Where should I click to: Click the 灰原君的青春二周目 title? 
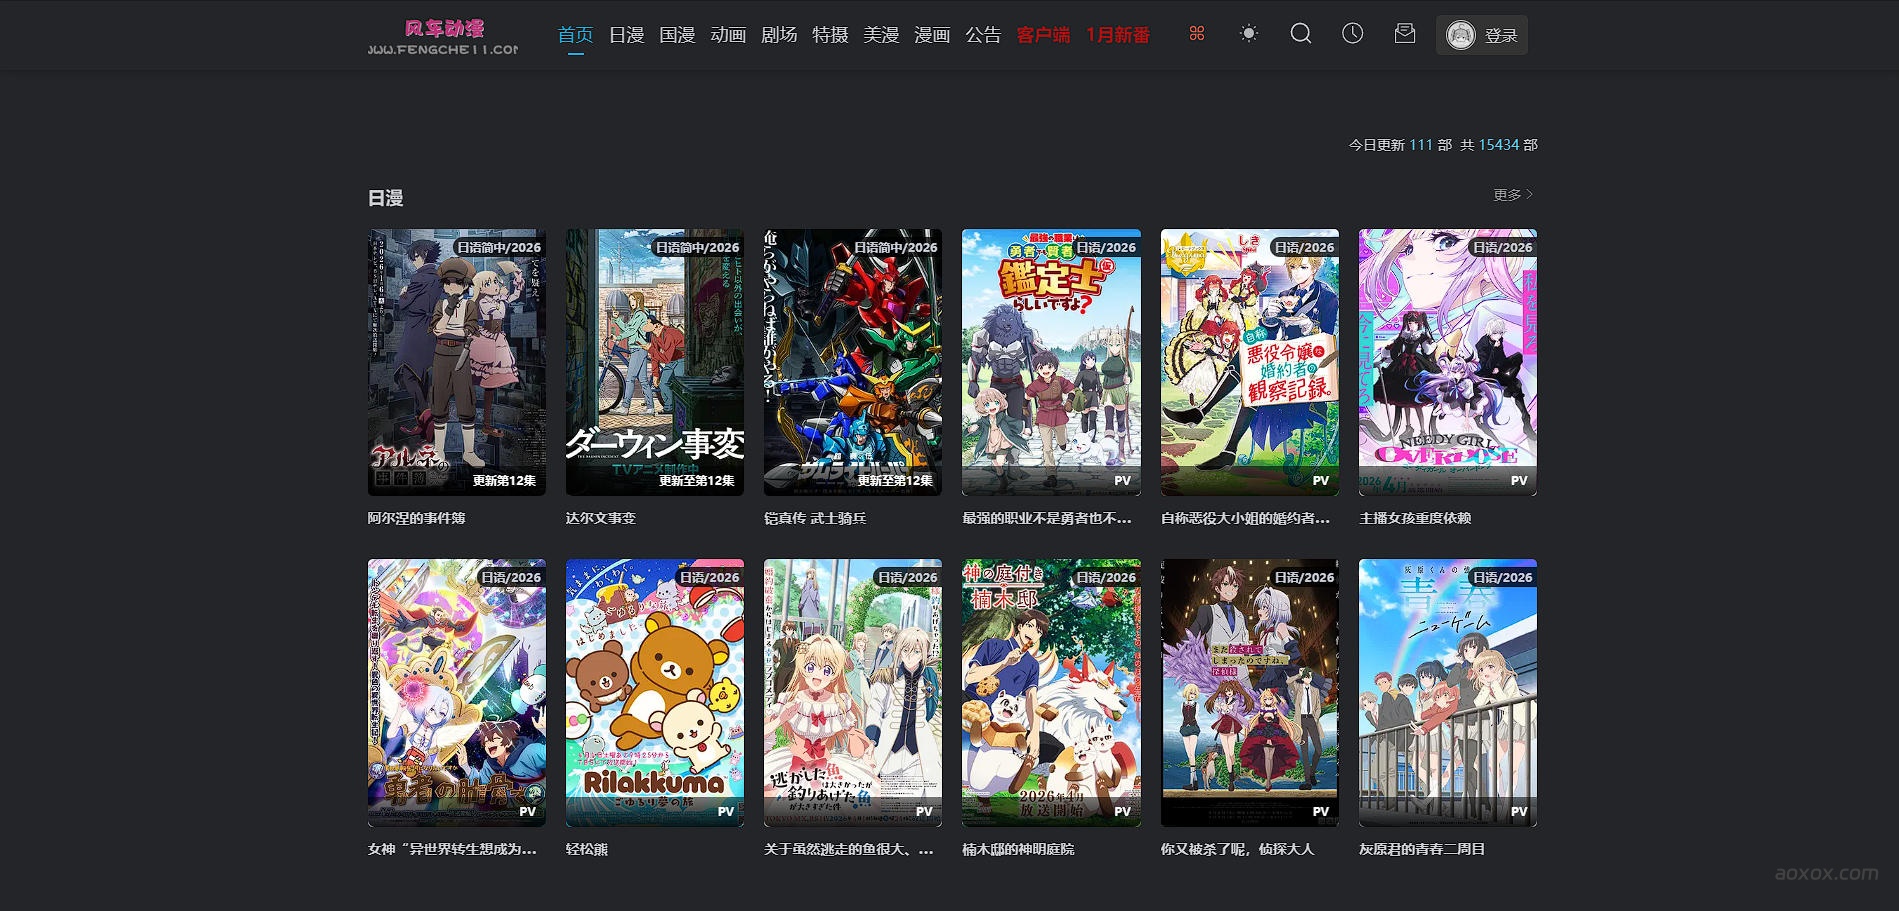1421,849
